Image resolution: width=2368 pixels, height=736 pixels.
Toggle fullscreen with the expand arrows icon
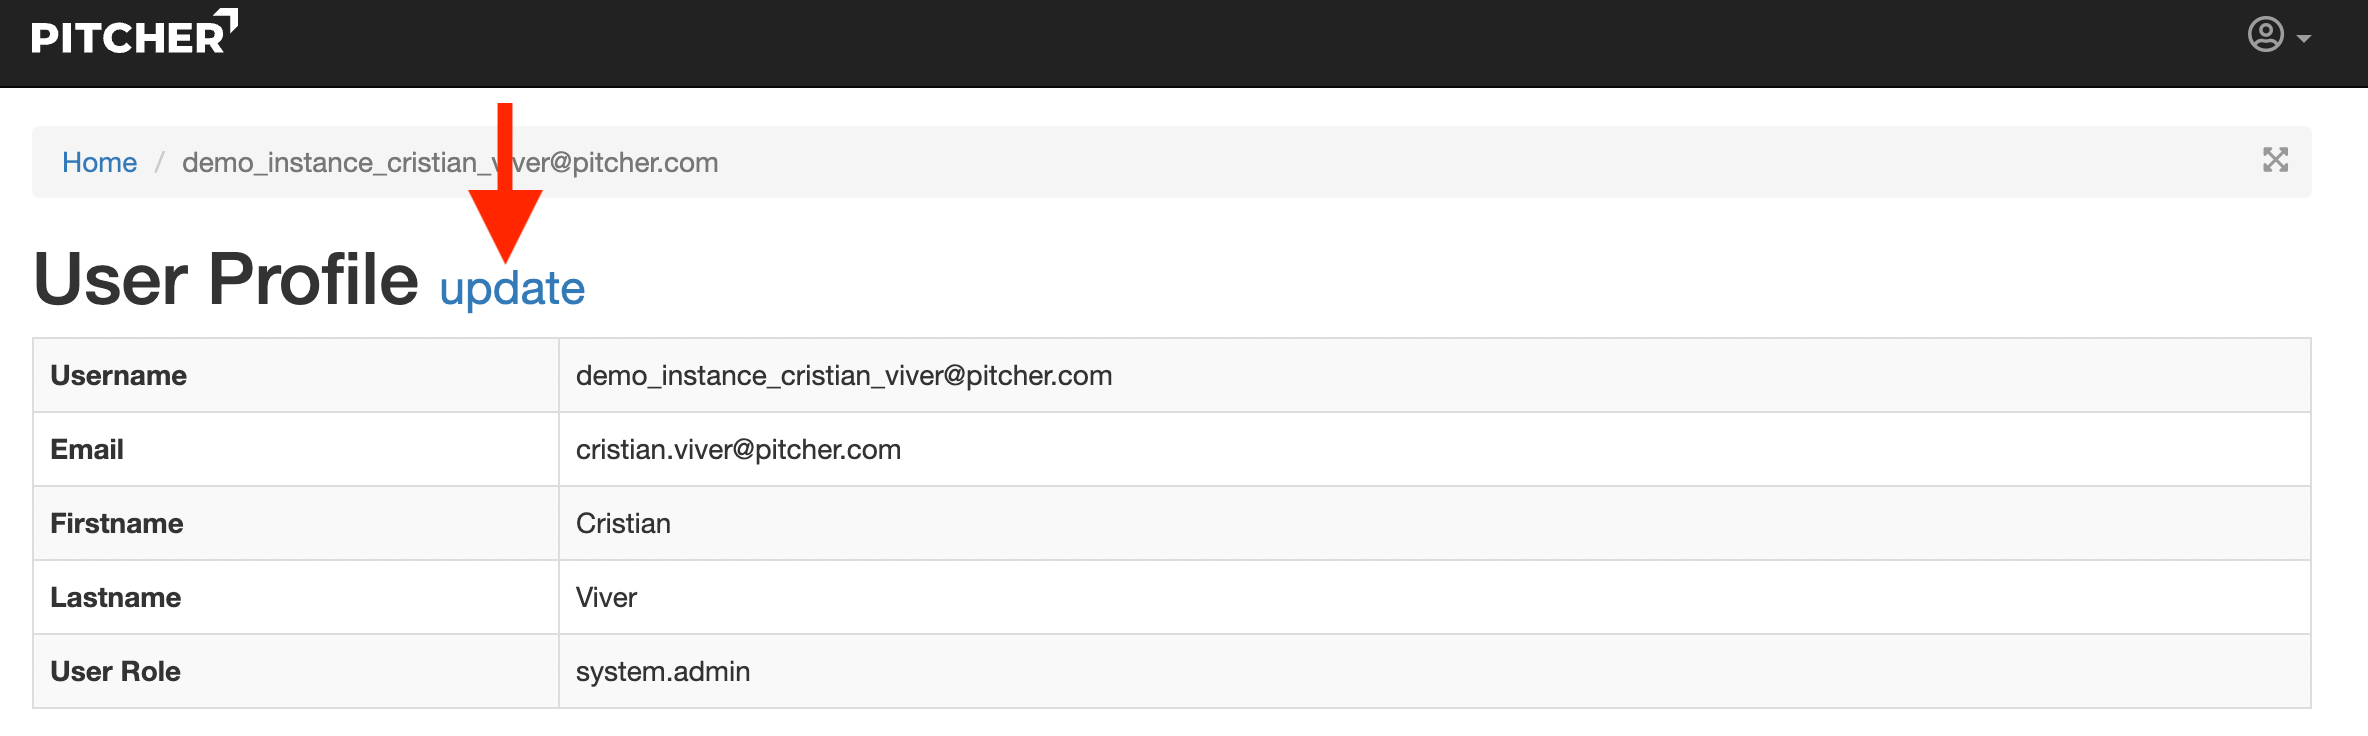coord(2275,160)
